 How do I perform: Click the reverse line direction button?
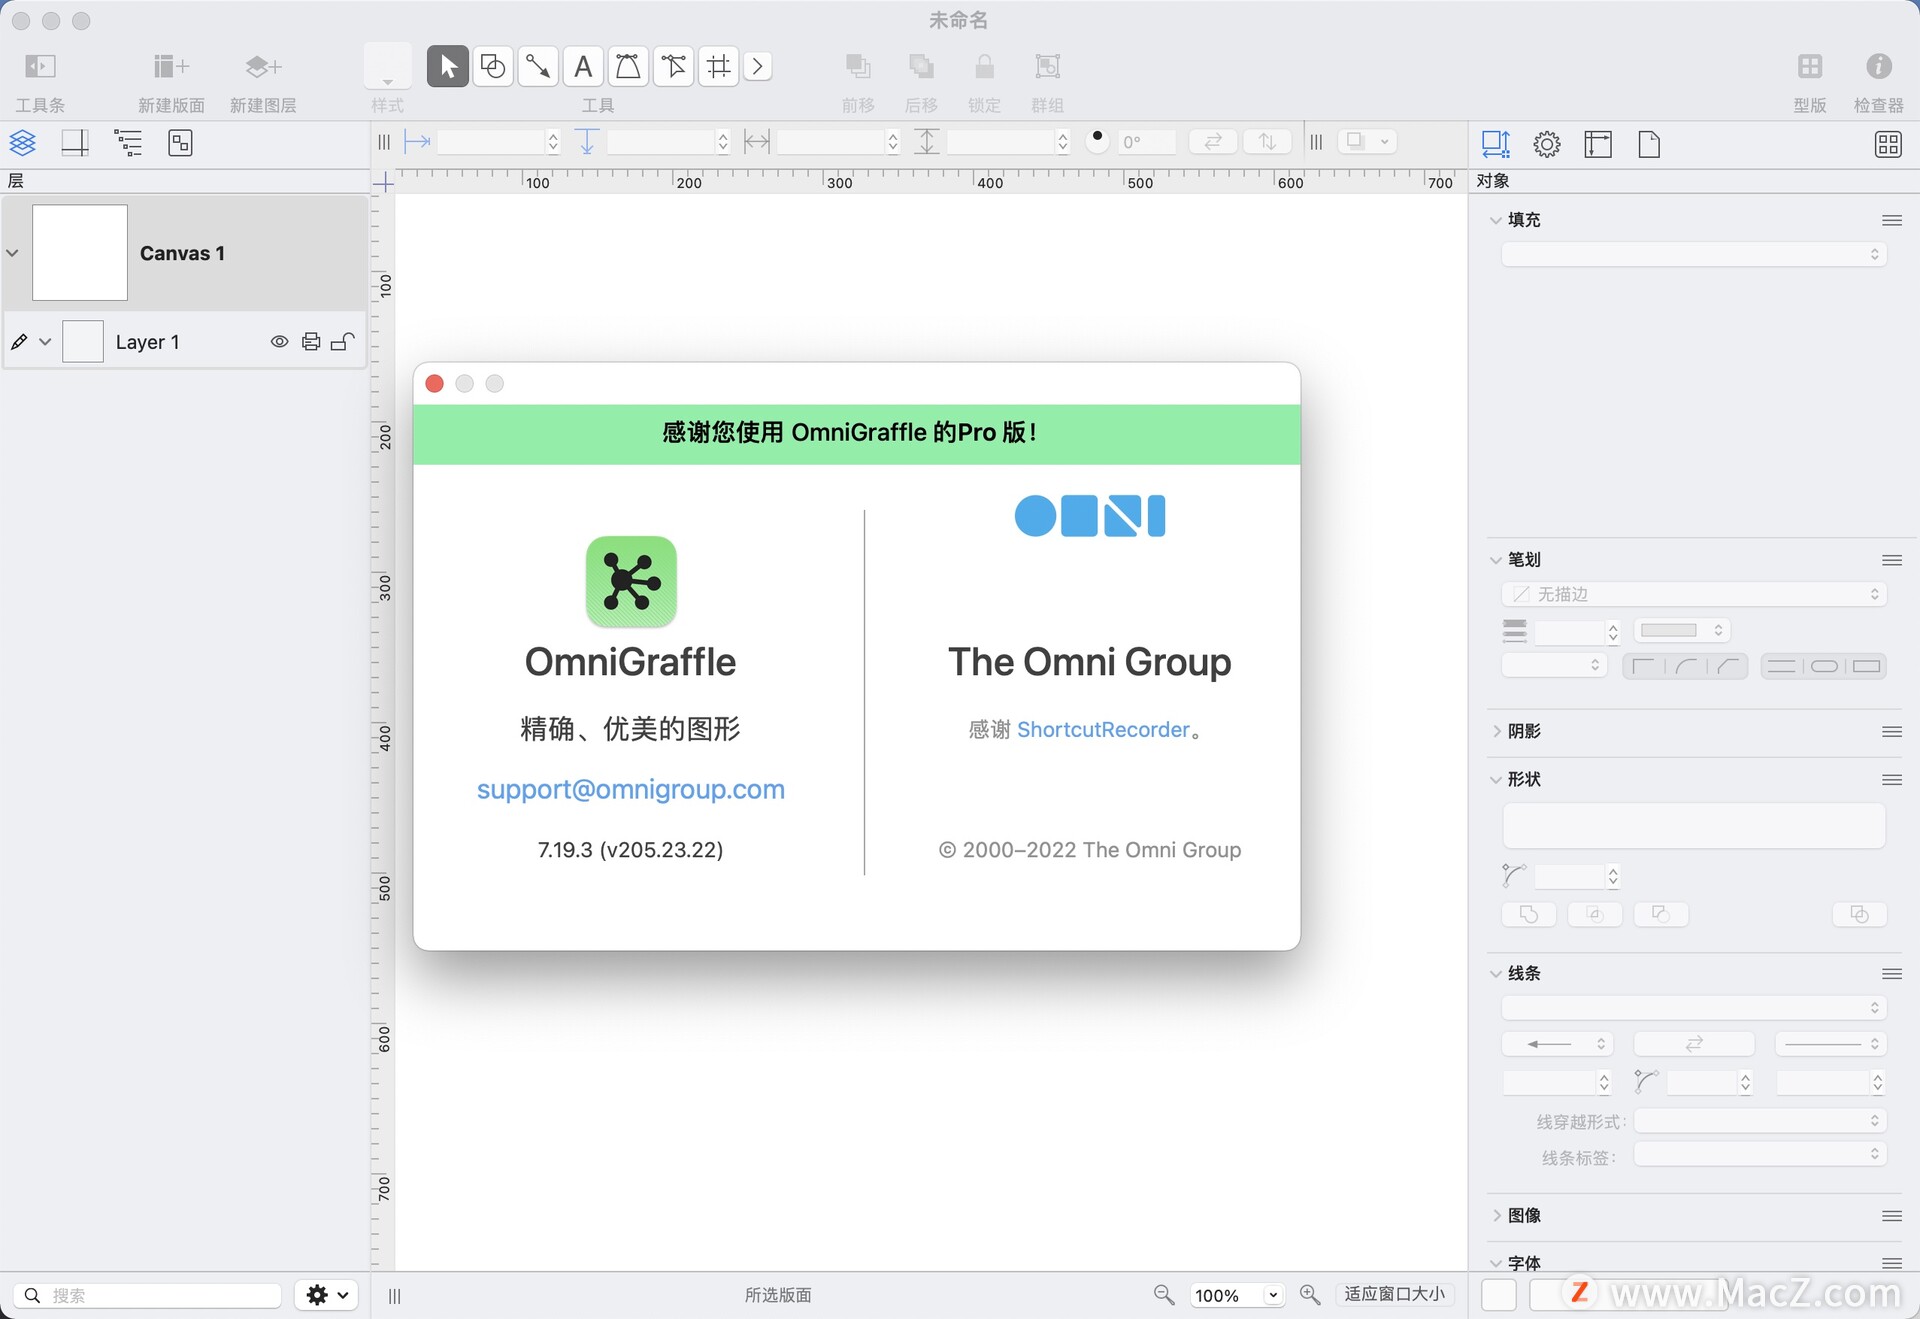[1693, 1044]
